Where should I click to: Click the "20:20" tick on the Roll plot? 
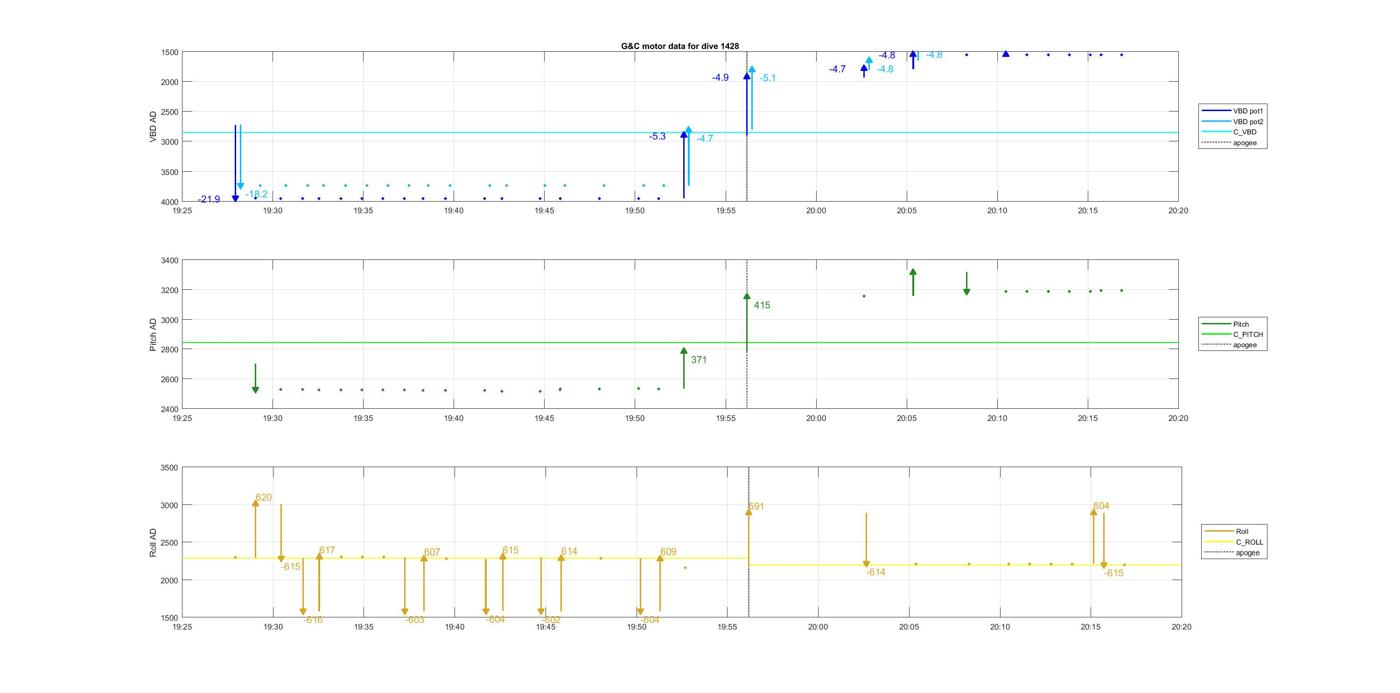point(1181,627)
